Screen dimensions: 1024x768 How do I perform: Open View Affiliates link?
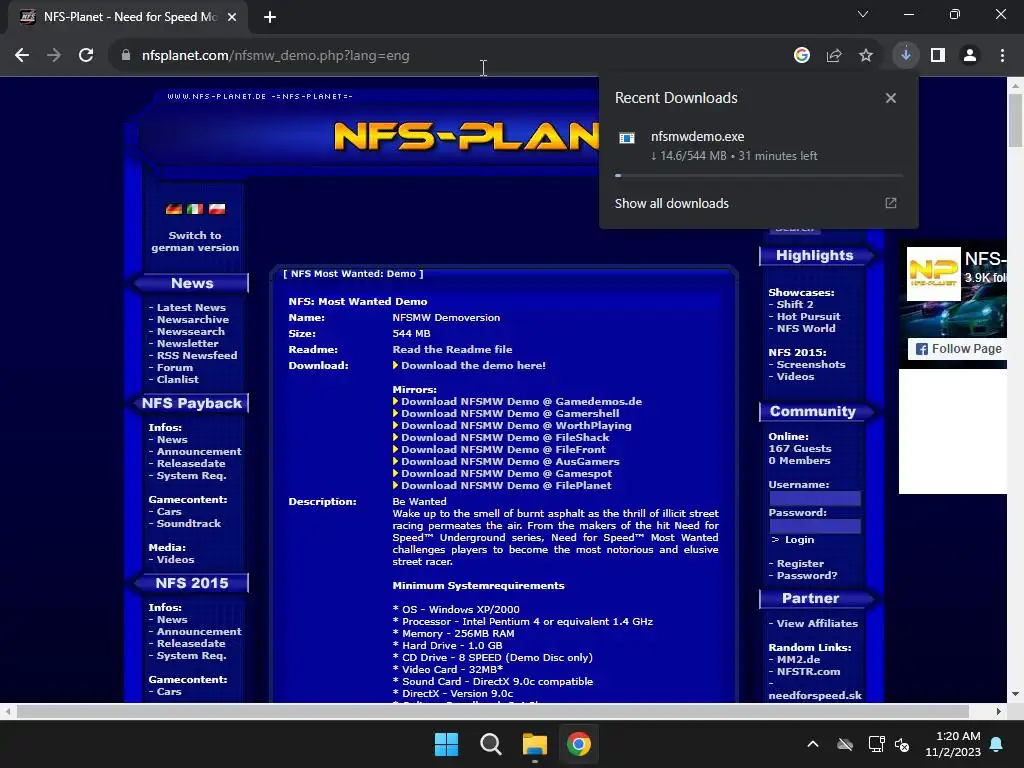tap(817, 624)
